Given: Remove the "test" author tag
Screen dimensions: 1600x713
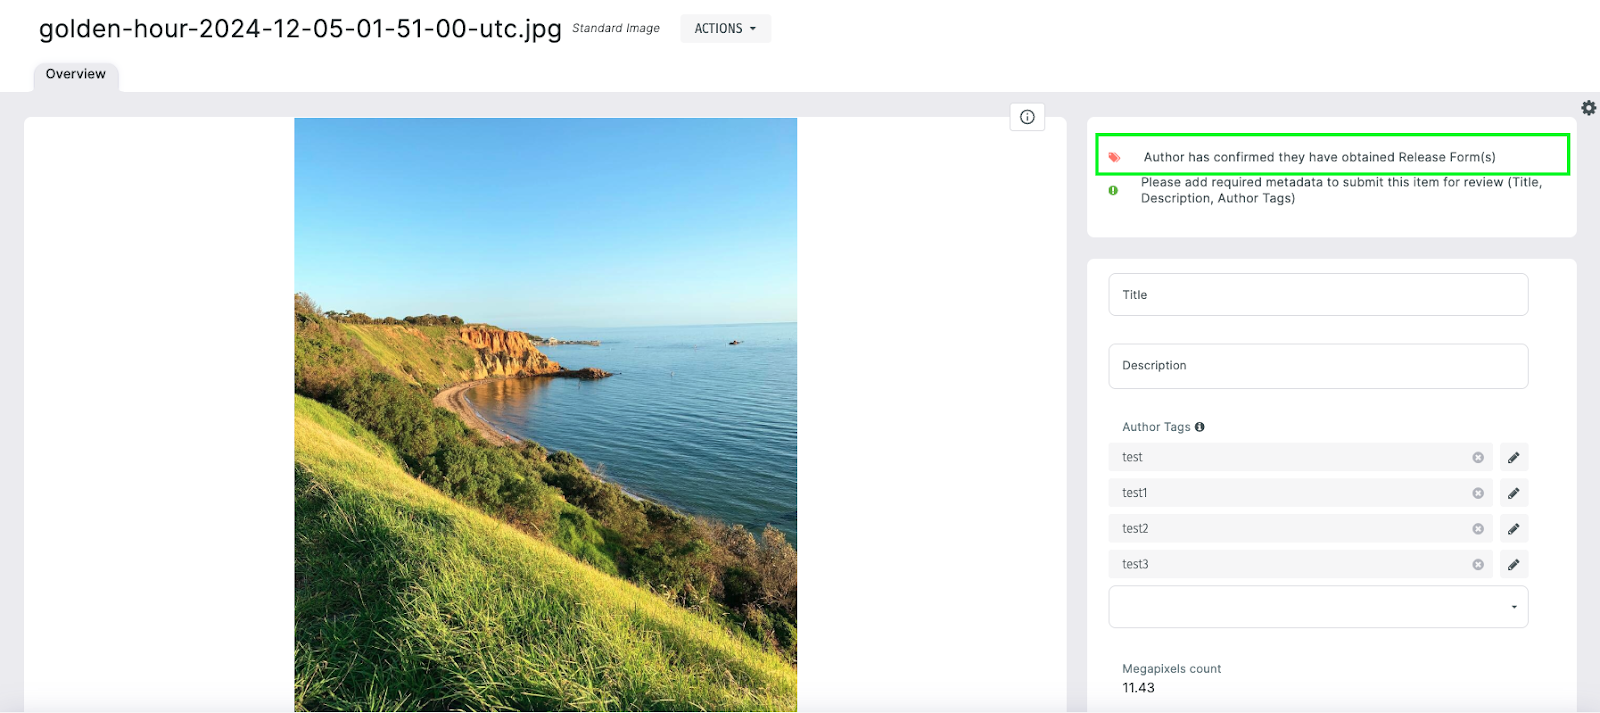Looking at the screenshot, I should coord(1477,457).
